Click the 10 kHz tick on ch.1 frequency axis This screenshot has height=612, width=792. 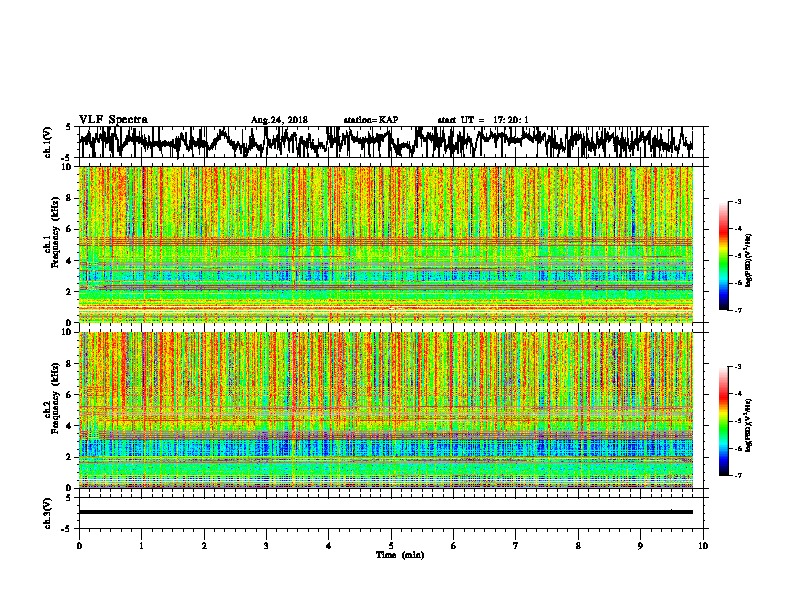pyautogui.click(x=68, y=167)
